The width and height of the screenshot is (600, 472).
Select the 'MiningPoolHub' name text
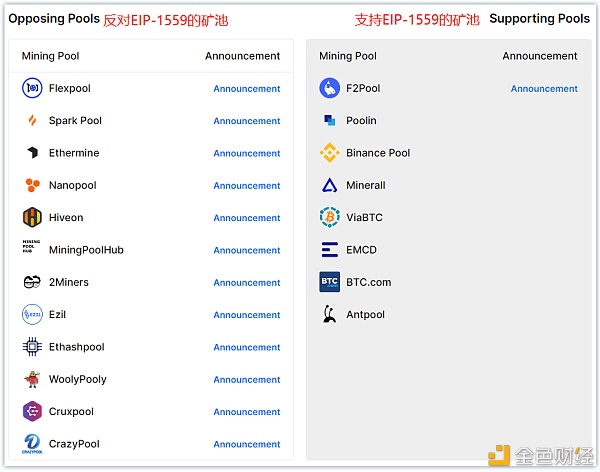point(86,250)
